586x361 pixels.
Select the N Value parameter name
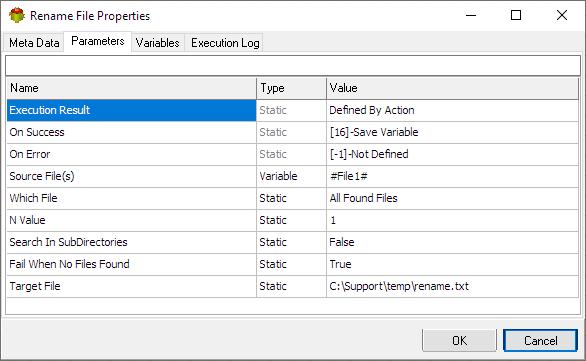[132, 220]
